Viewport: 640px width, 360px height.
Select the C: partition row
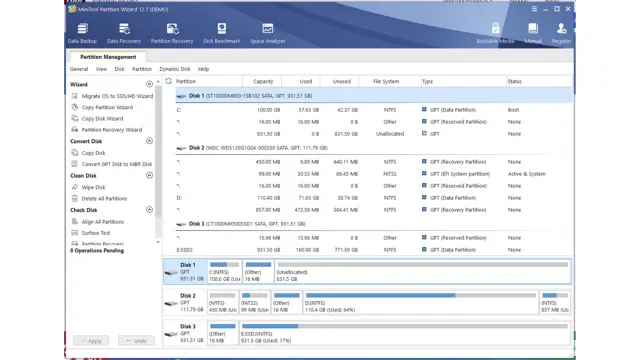pyautogui.click(x=373, y=110)
